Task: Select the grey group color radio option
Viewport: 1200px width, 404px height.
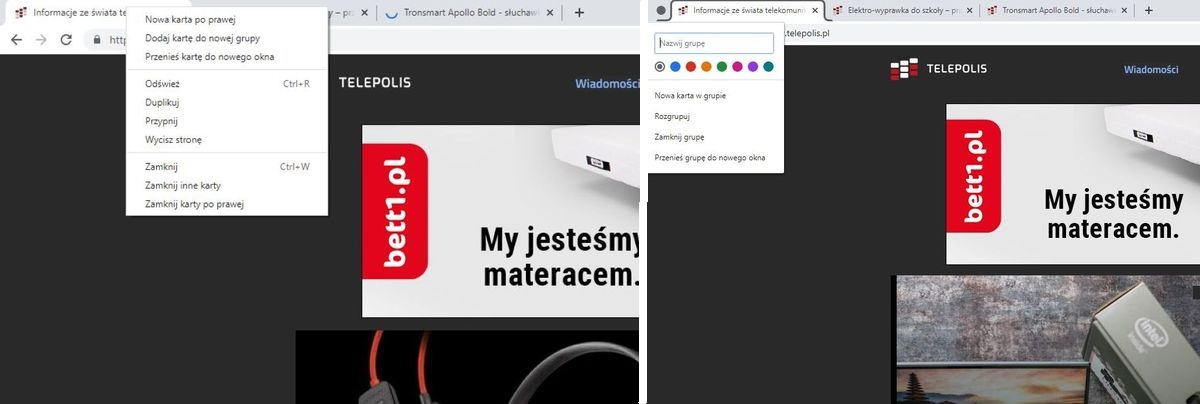Action: click(x=660, y=67)
